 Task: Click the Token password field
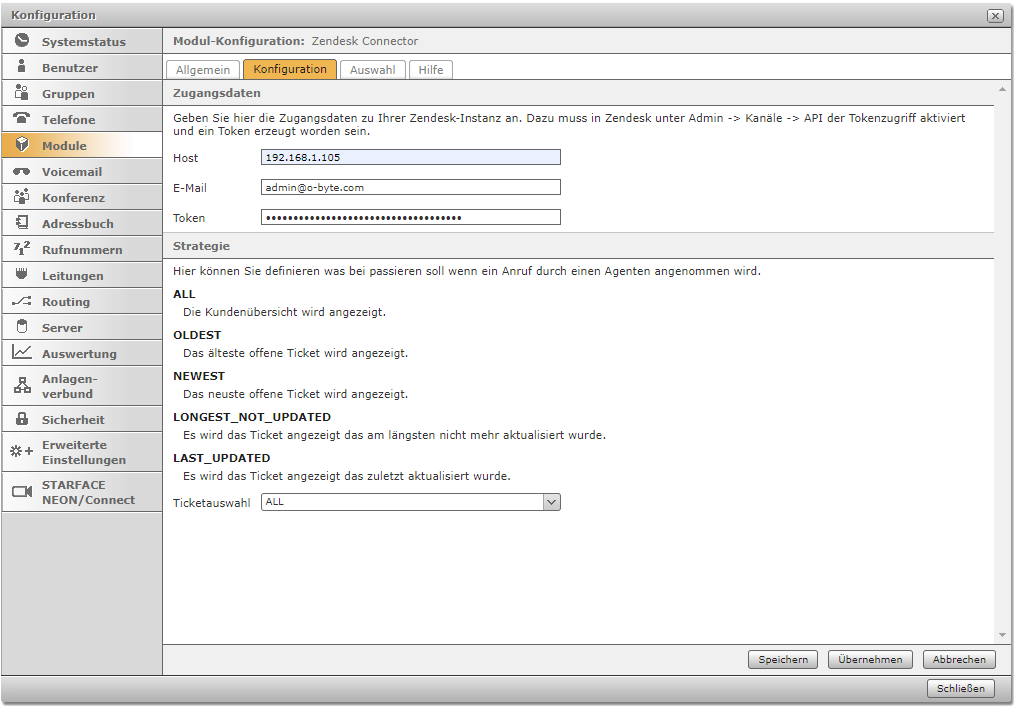(x=410, y=217)
